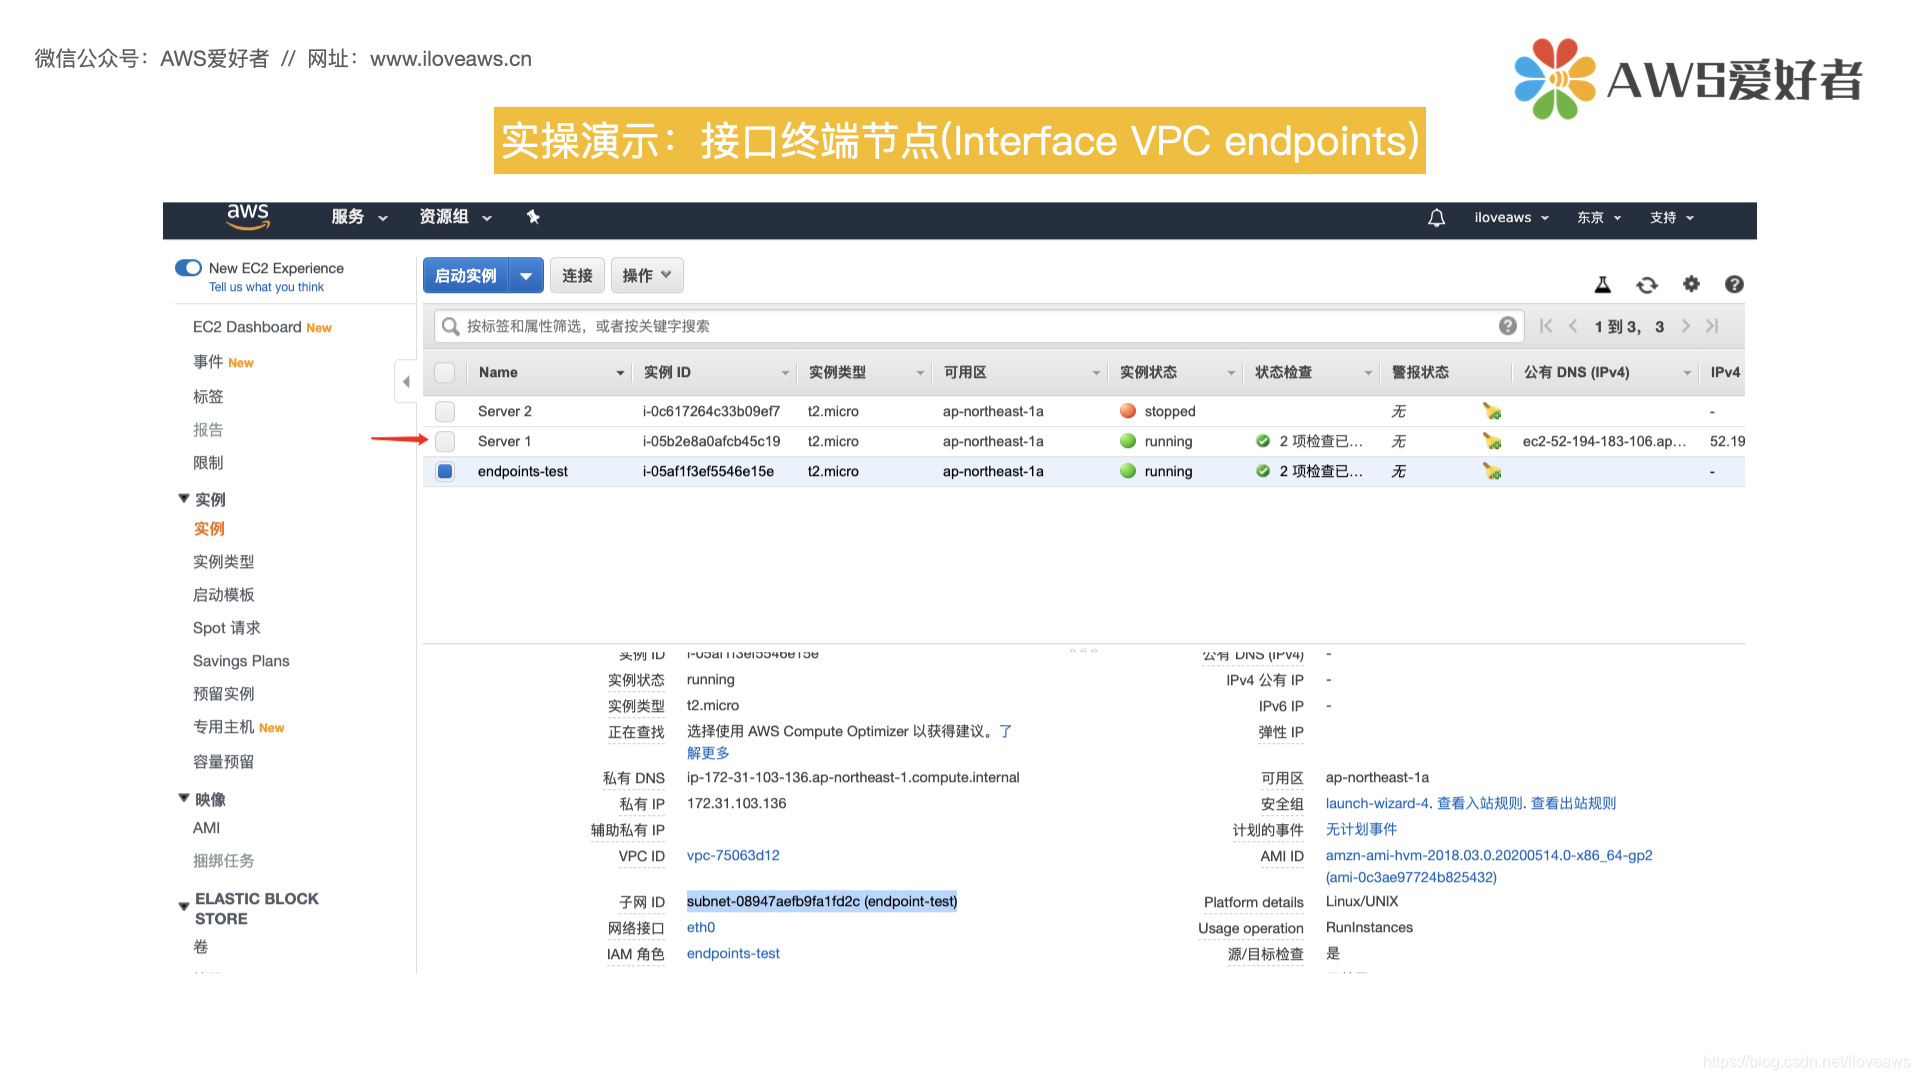1920x1080 pixels.
Task: Click Tell us what you think link
Action: pyautogui.click(x=266, y=287)
